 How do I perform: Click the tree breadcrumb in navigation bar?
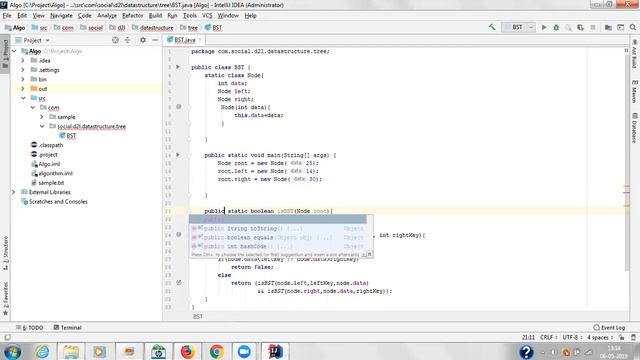[189, 27]
